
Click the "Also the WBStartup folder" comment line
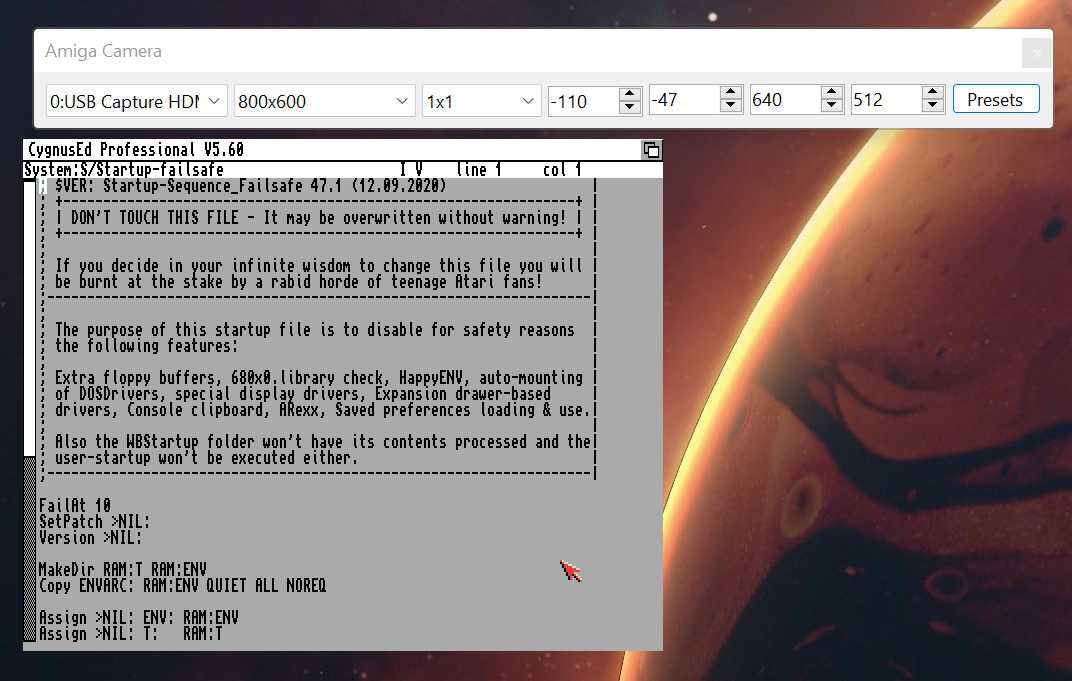[x=323, y=442]
